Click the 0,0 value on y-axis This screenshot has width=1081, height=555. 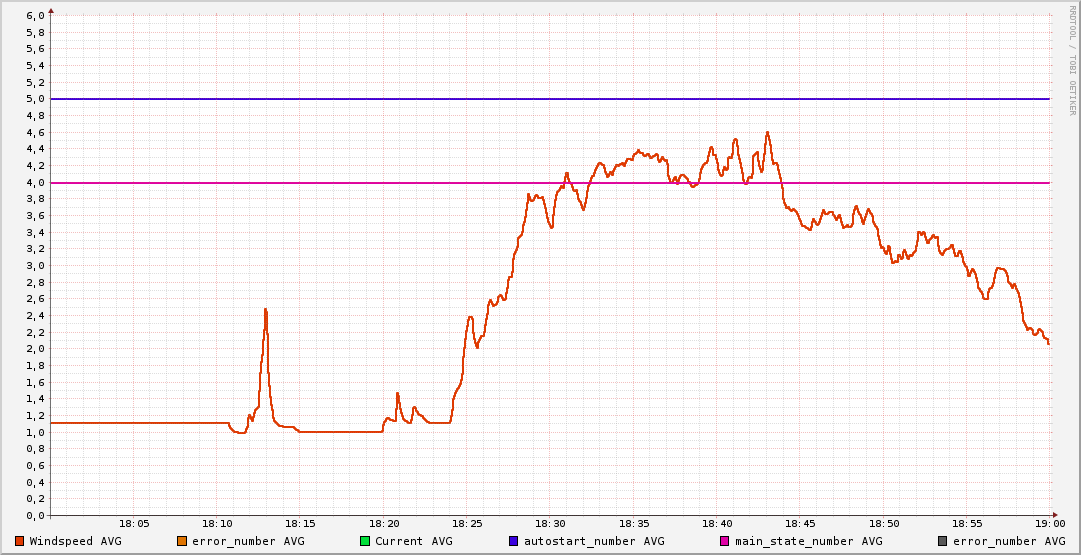35,516
